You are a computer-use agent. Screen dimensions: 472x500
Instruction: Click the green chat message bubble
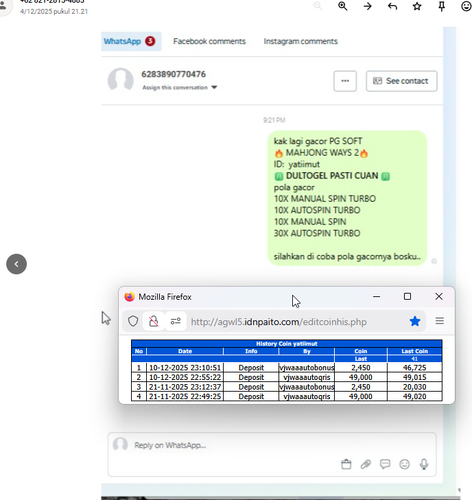pyautogui.click(x=347, y=198)
